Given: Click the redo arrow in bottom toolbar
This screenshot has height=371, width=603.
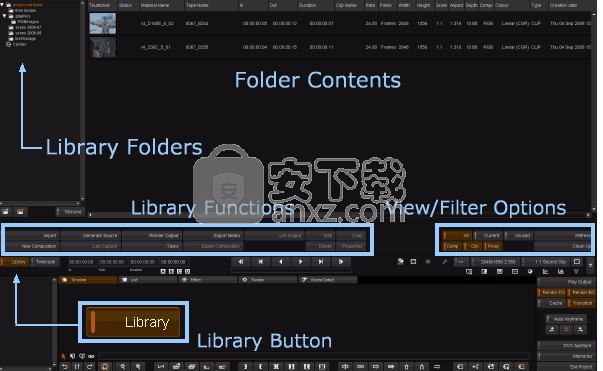Looking at the screenshot, I should pyautogui.click(x=90, y=366).
